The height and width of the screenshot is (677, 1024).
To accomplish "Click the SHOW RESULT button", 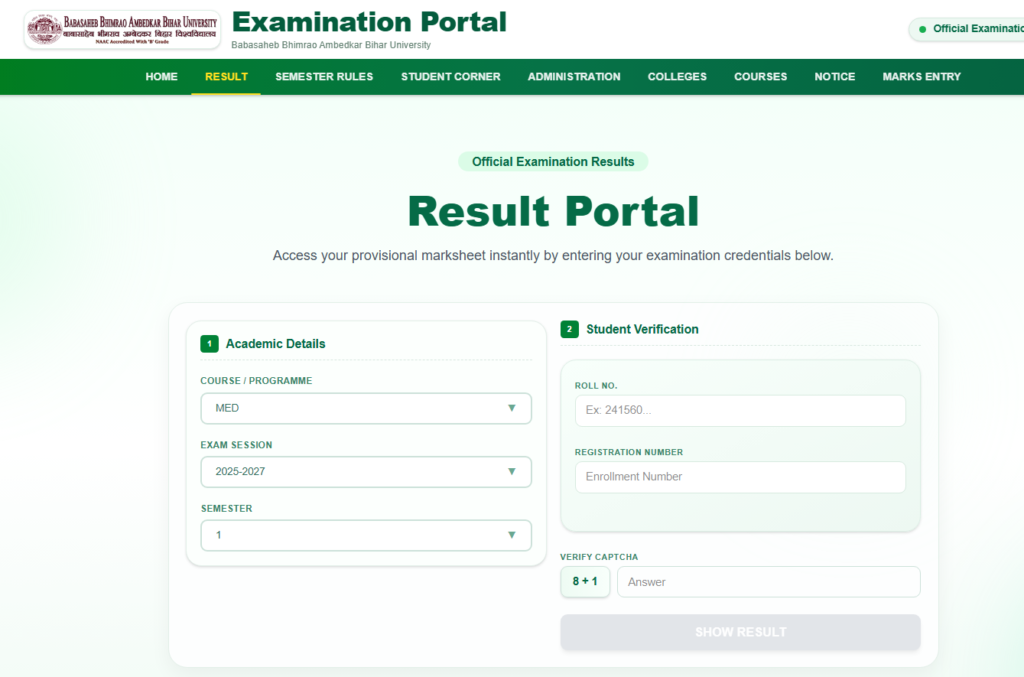I will click(x=740, y=632).
